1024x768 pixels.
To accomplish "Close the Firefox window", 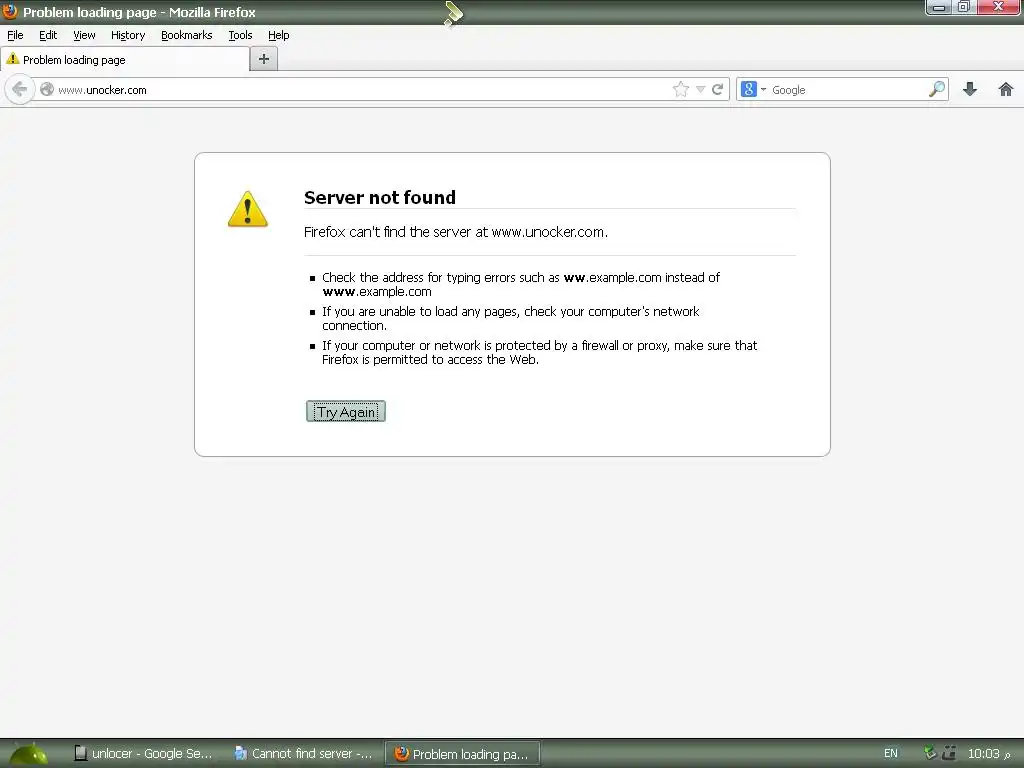I will coord(999,7).
